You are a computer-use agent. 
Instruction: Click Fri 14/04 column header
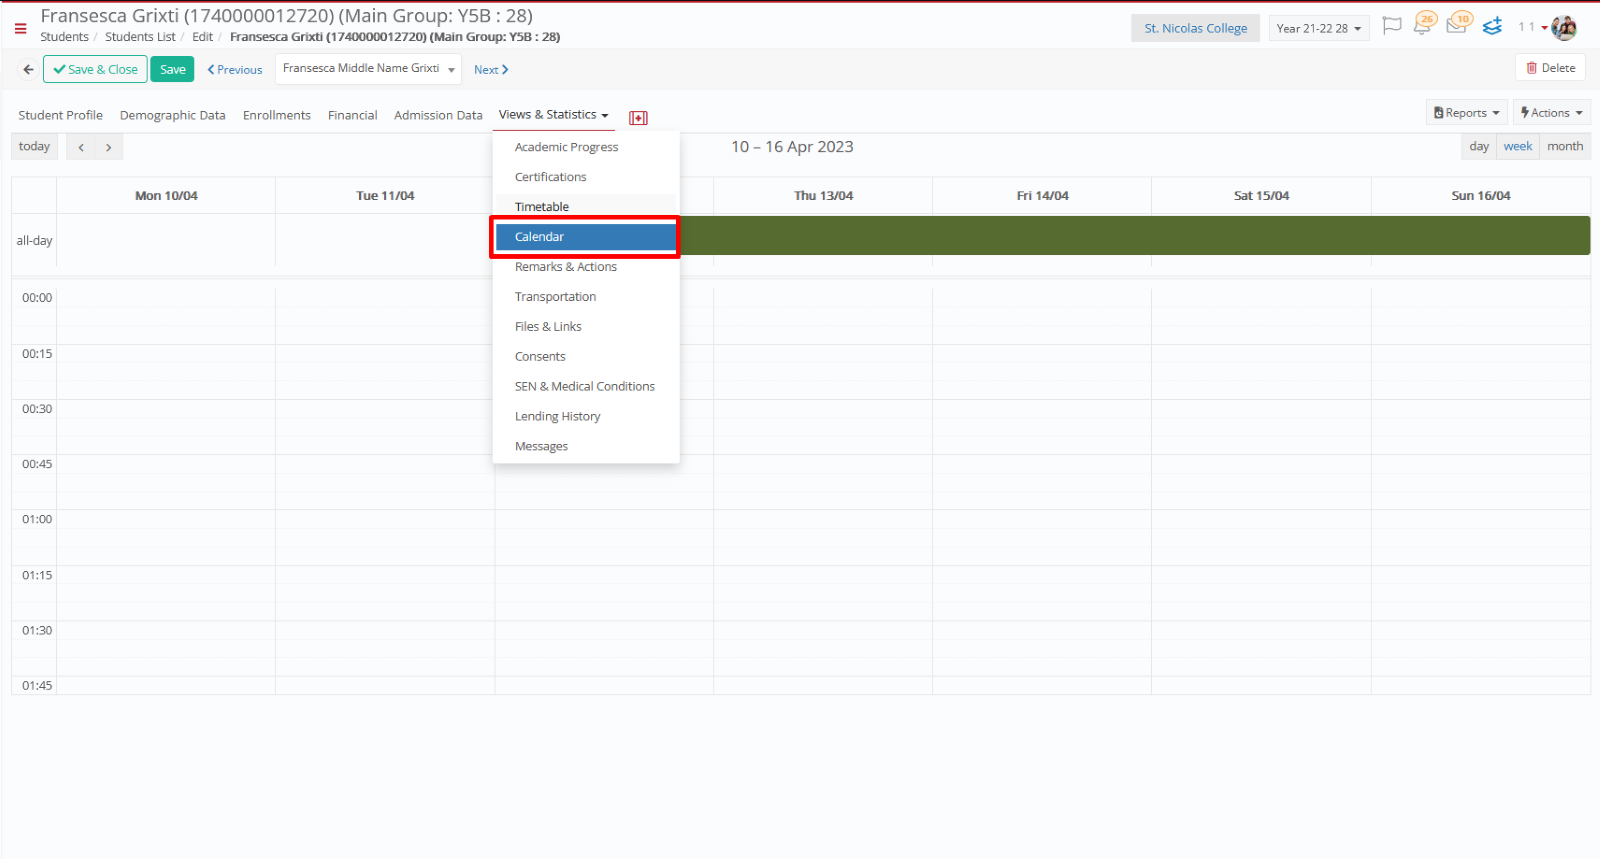point(1042,196)
